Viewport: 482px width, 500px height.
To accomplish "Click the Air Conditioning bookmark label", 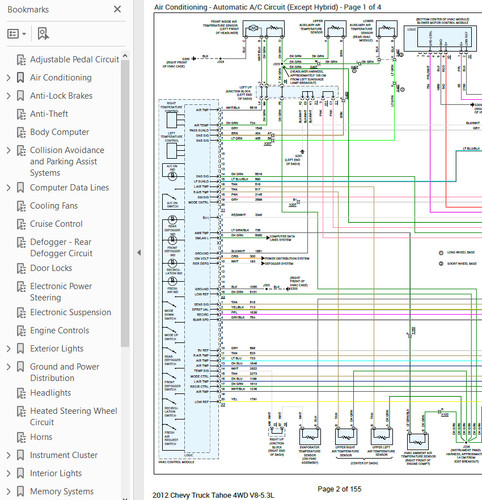I will [61, 78].
